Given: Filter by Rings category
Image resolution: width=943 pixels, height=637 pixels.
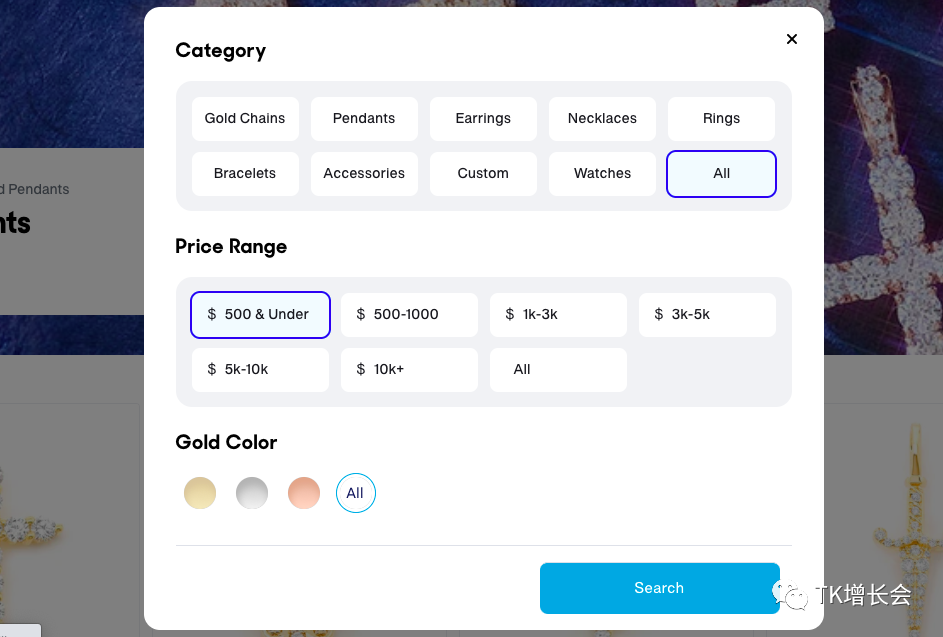Looking at the screenshot, I should pyautogui.click(x=721, y=118).
